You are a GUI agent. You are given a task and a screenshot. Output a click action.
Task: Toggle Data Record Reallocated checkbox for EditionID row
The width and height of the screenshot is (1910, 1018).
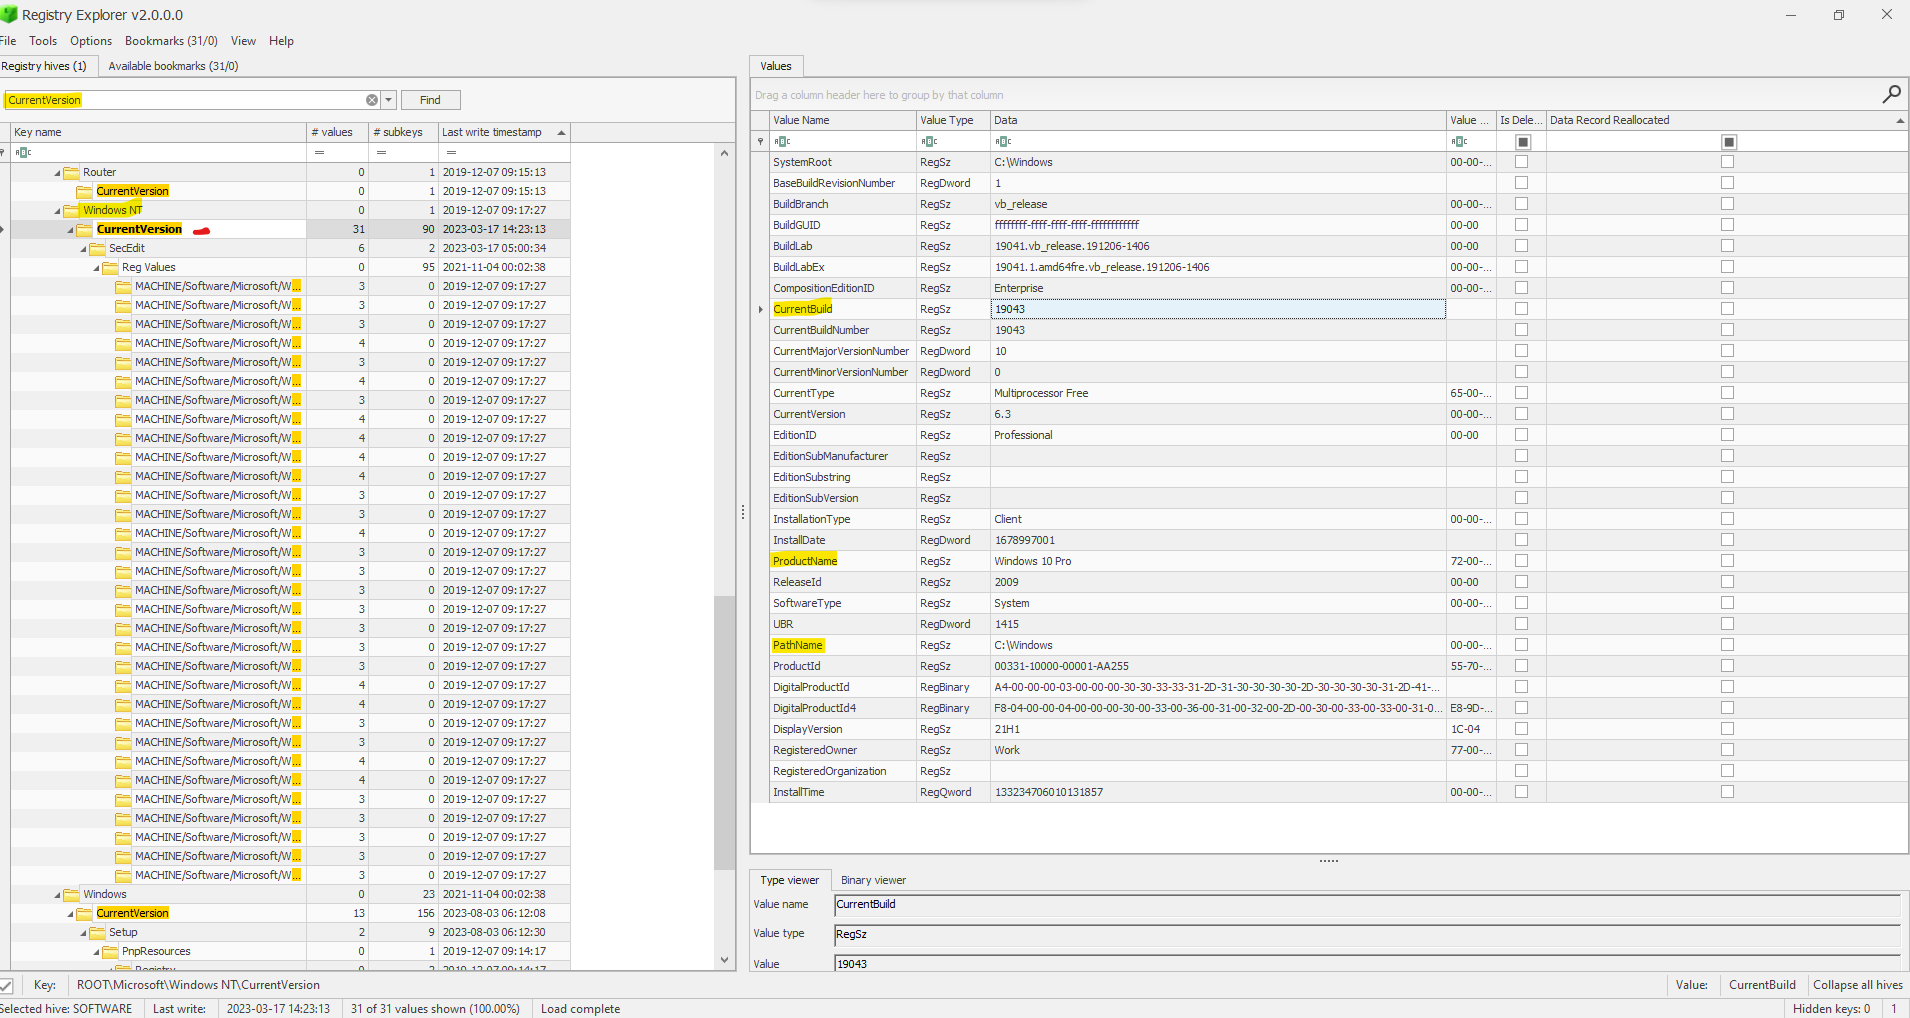1727,435
